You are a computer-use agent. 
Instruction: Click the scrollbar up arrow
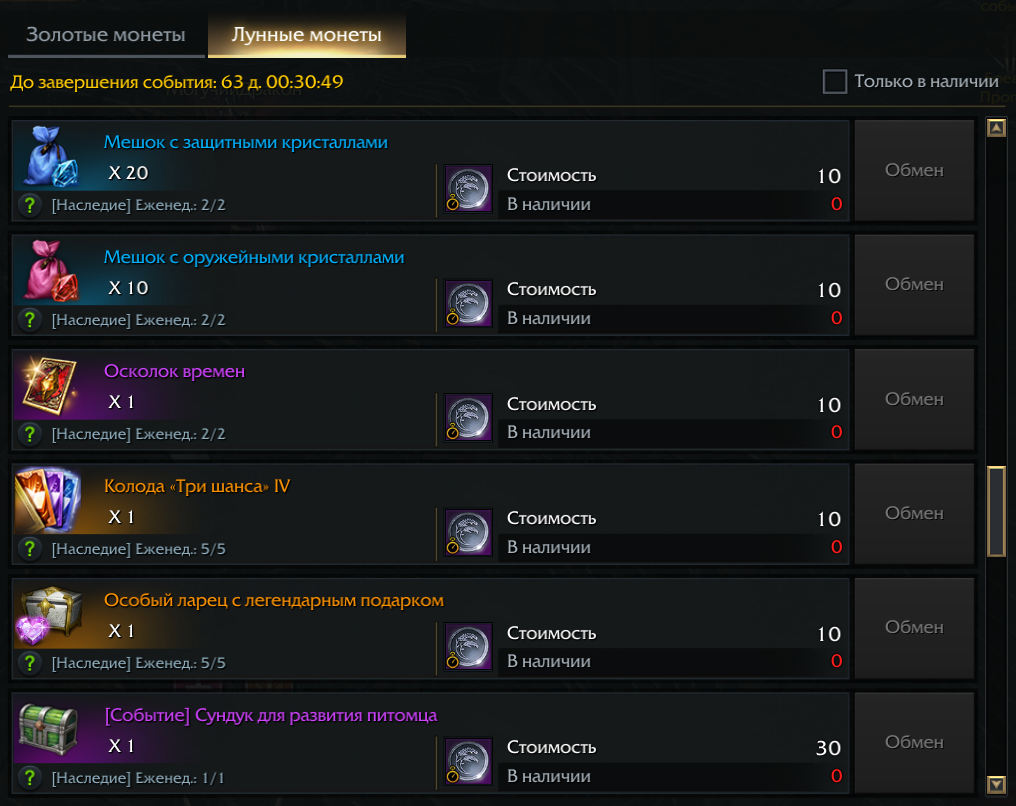(x=996, y=128)
